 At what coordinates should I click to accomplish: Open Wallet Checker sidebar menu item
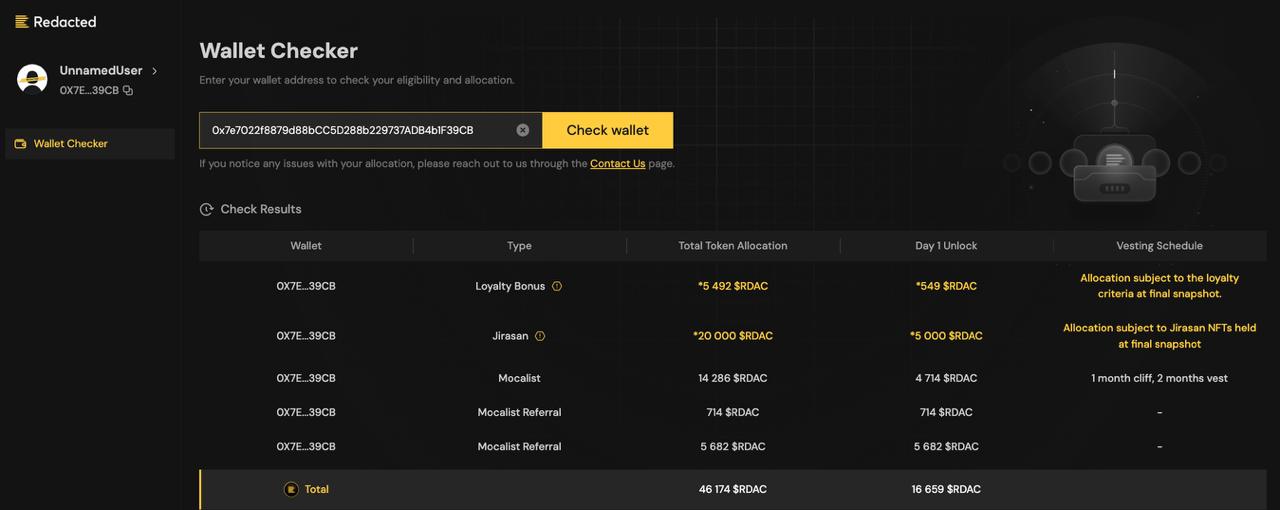(x=90, y=144)
